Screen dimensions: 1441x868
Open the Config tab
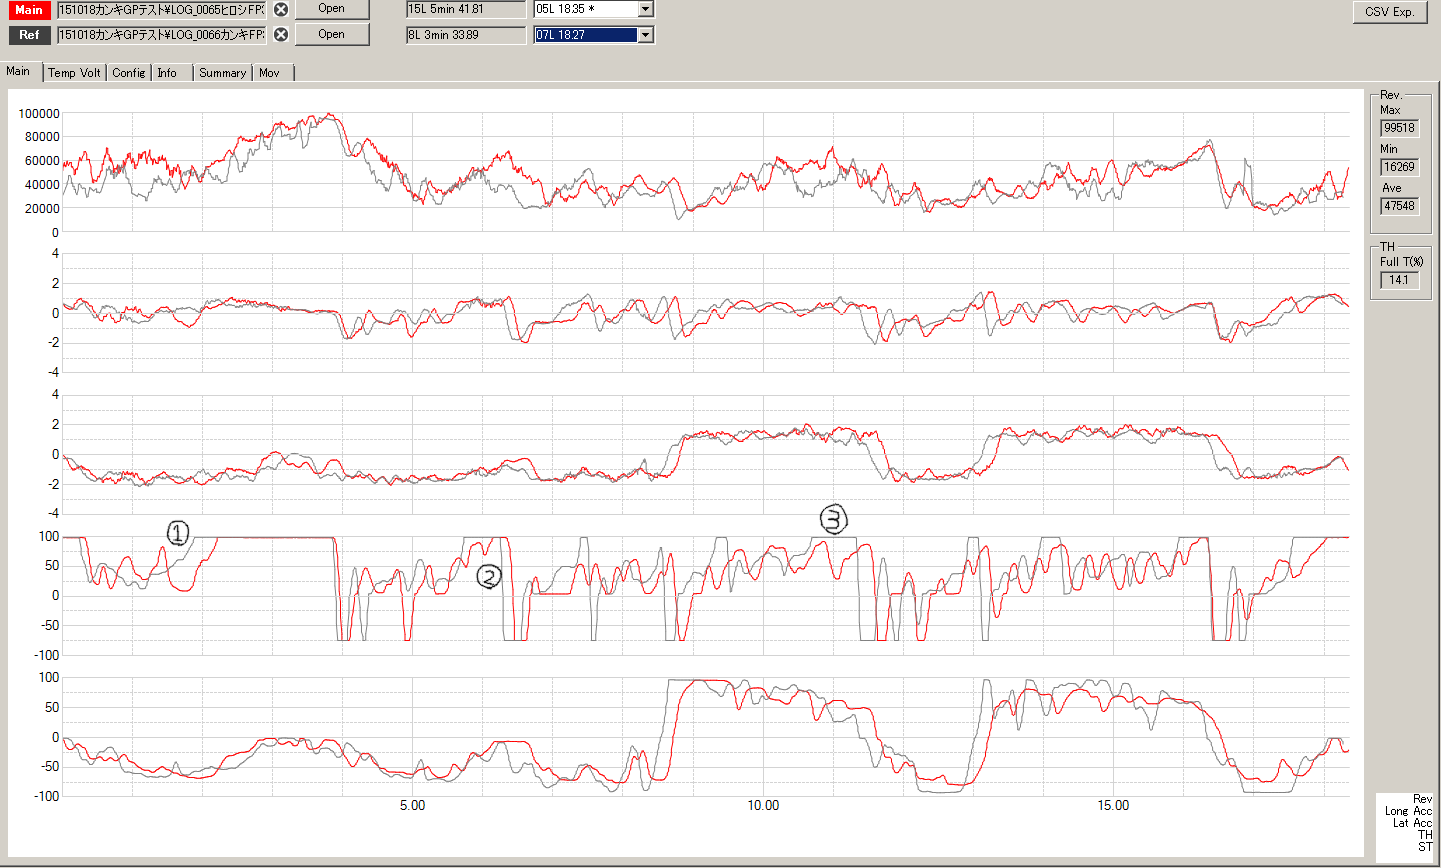[129, 73]
